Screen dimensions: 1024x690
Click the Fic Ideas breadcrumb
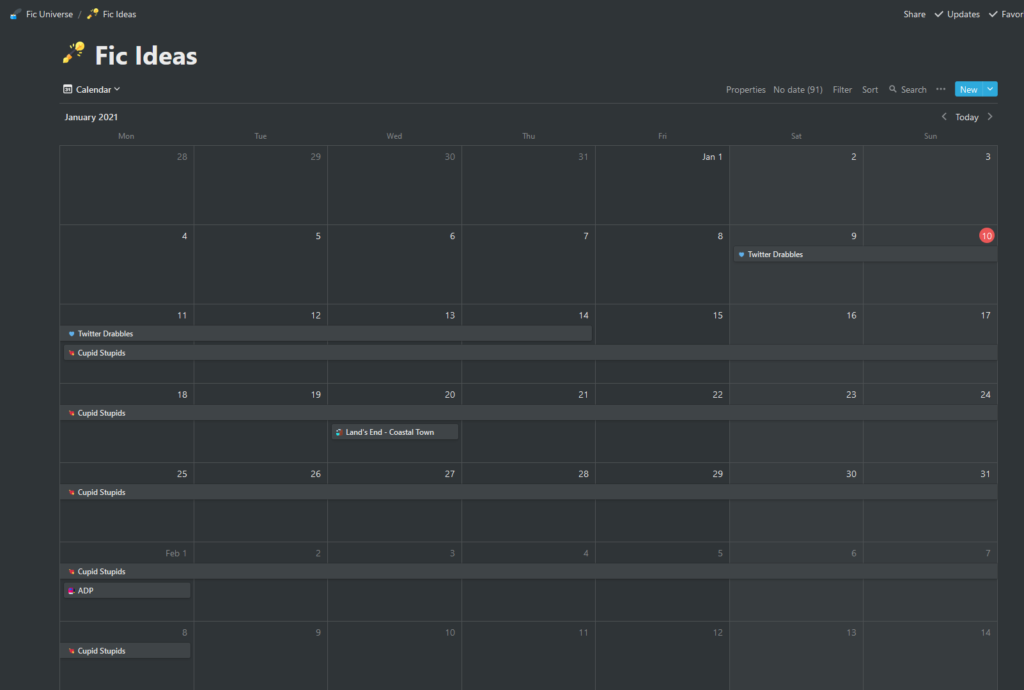[x=112, y=14]
